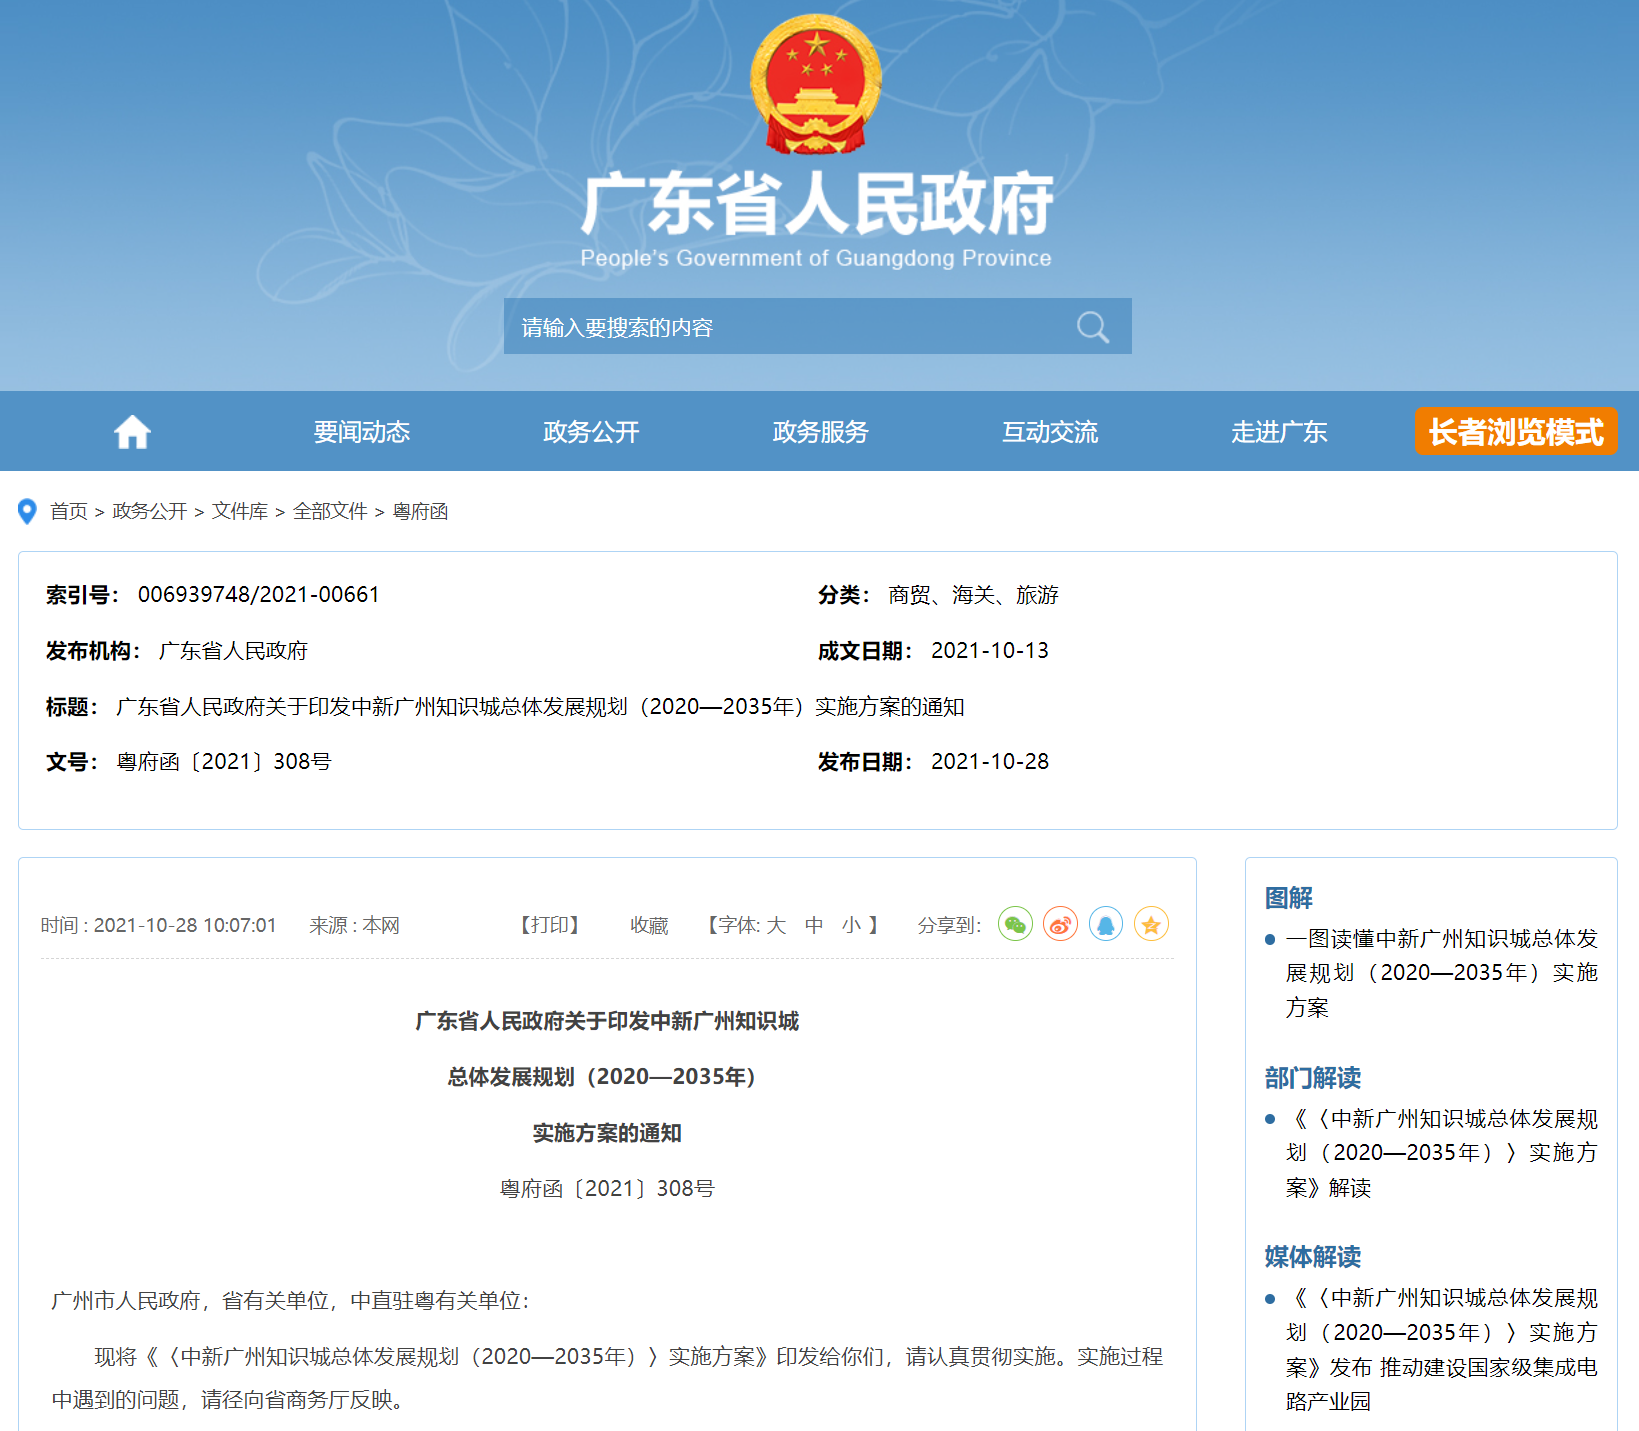Share to QQ via blue penguin icon
Viewport: 1639px width, 1431px height.
[x=1106, y=924]
